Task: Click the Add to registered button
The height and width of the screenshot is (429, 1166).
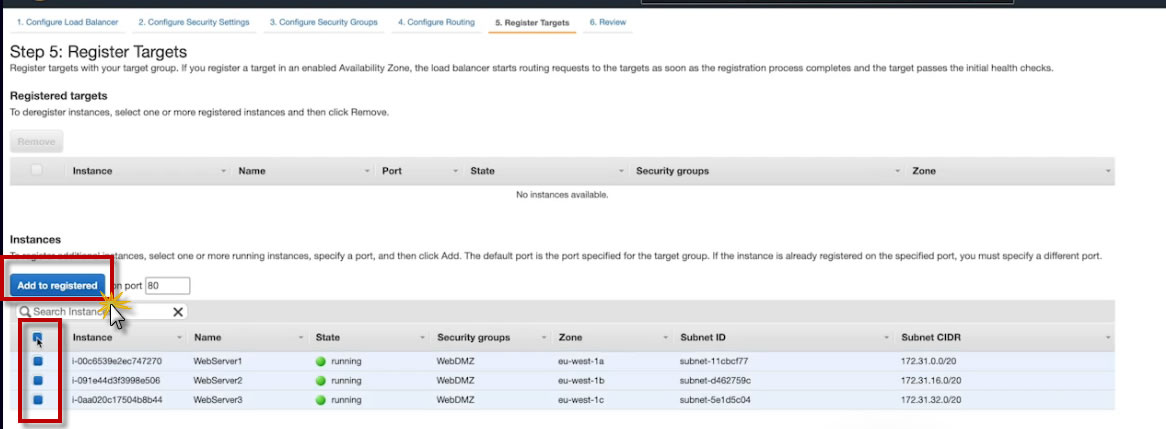Action: click(x=57, y=286)
